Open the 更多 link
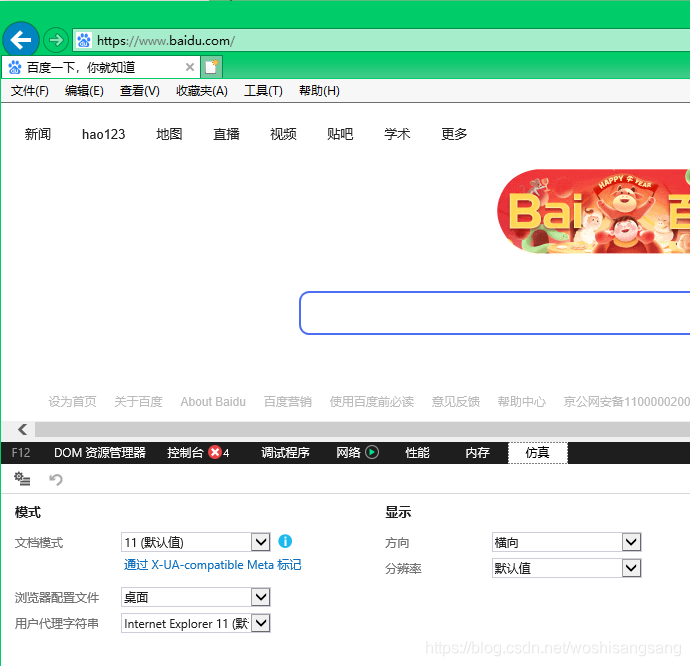 tap(454, 134)
